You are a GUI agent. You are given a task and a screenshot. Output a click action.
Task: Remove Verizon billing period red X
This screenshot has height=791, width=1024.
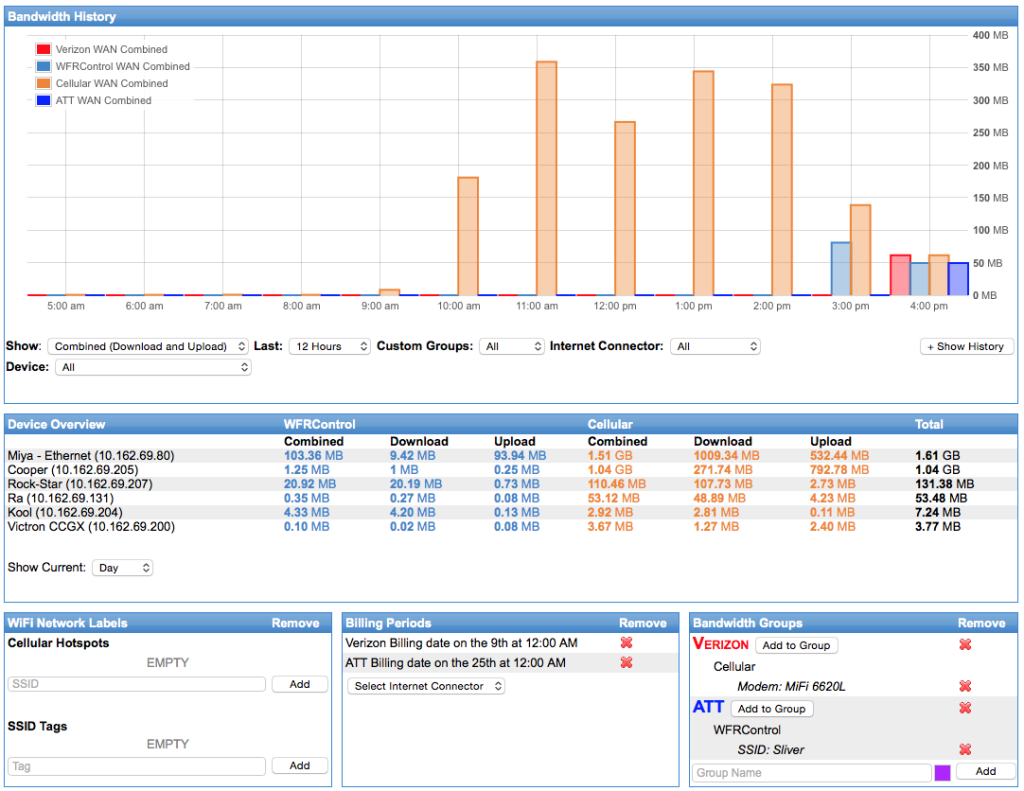point(626,643)
